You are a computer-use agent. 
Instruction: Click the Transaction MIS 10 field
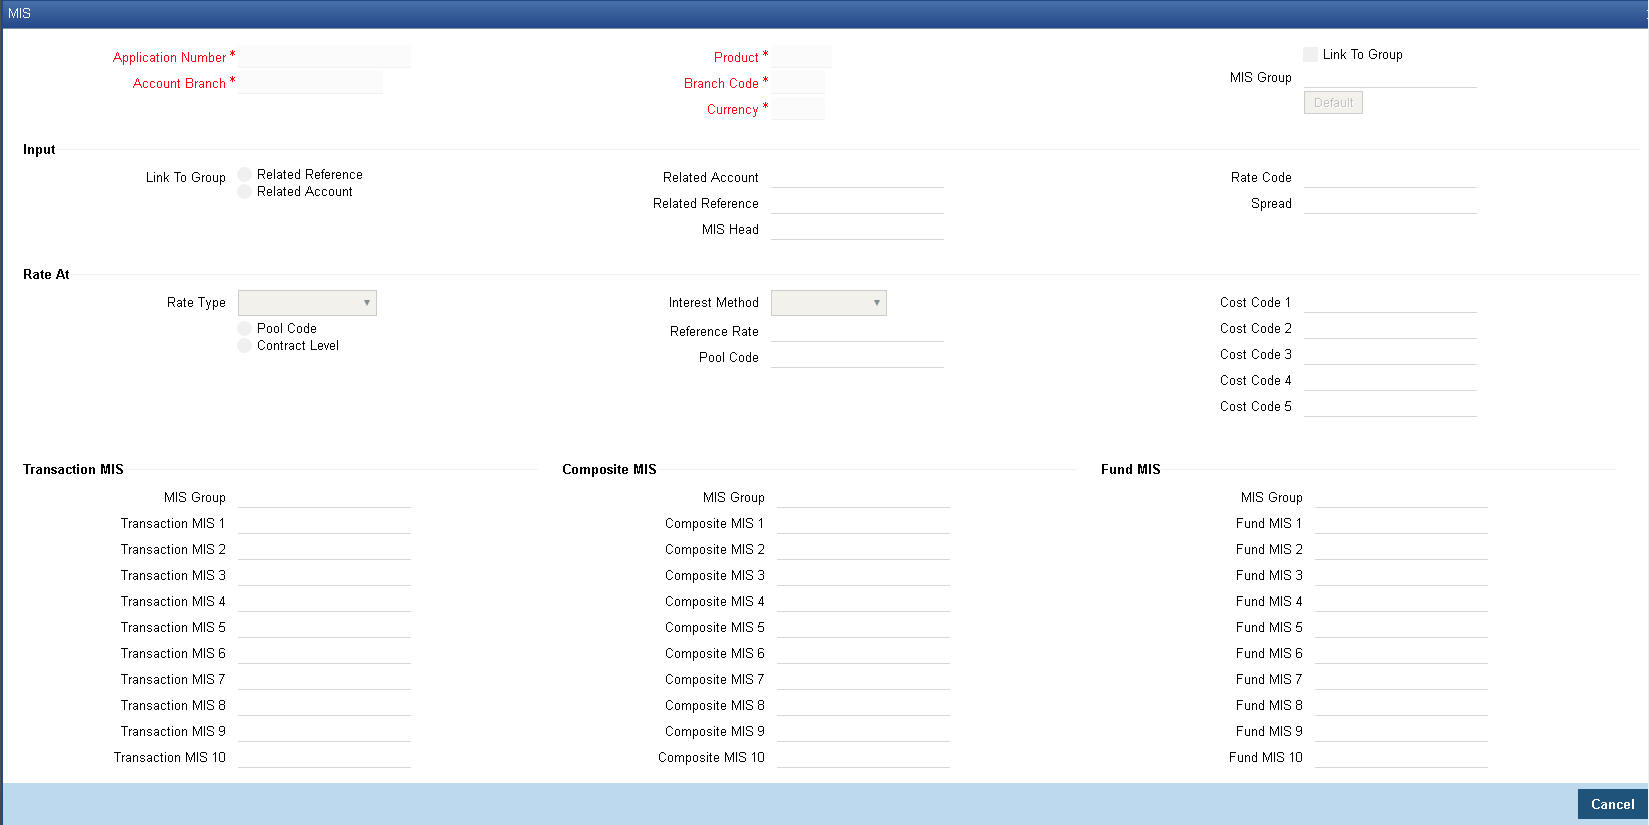324,757
